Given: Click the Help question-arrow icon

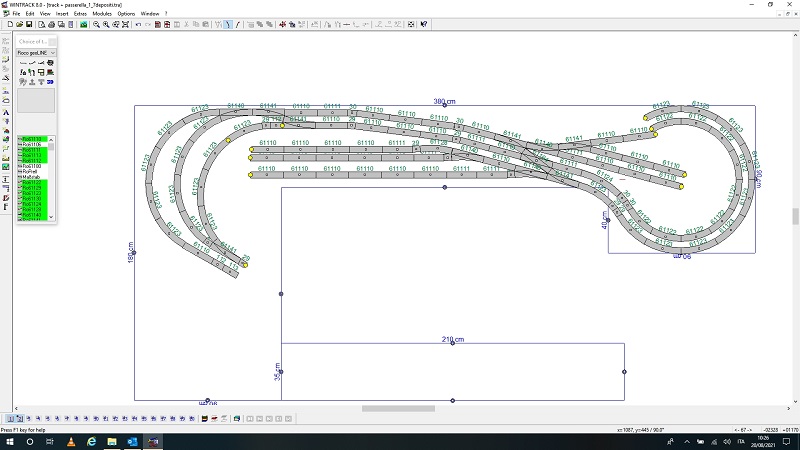Looking at the screenshot, I should coord(424,24).
